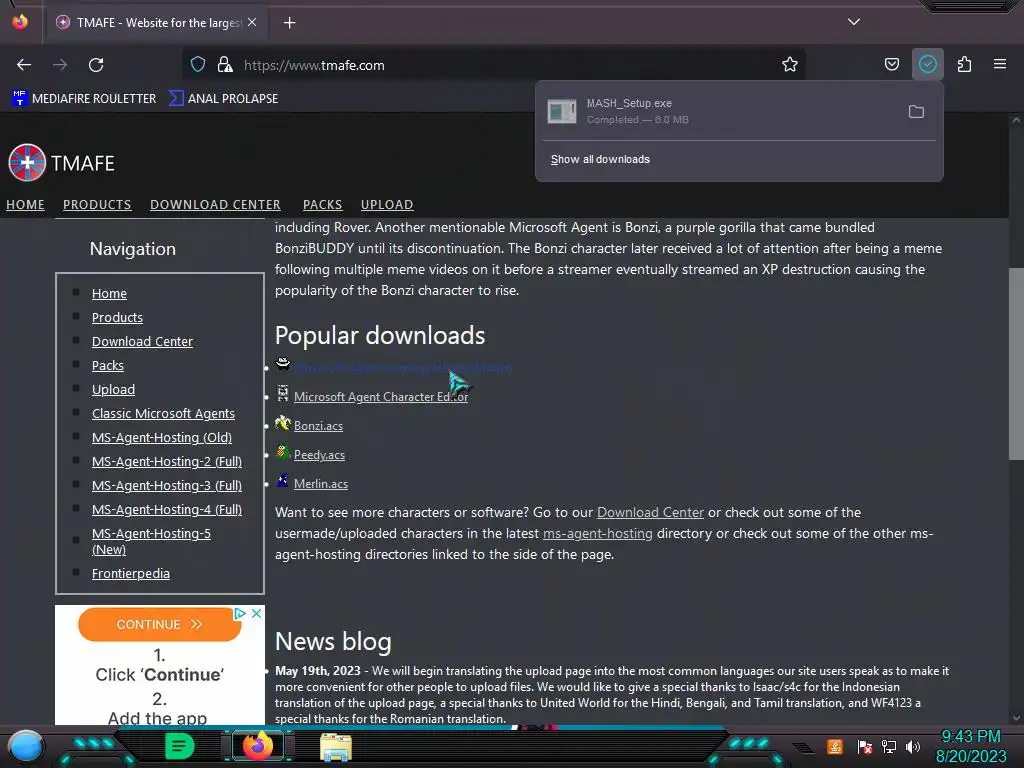This screenshot has height=768, width=1024.
Task: Open the MEDIAFIRE ROULETTER bookmark
Action: (x=84, y=99)
